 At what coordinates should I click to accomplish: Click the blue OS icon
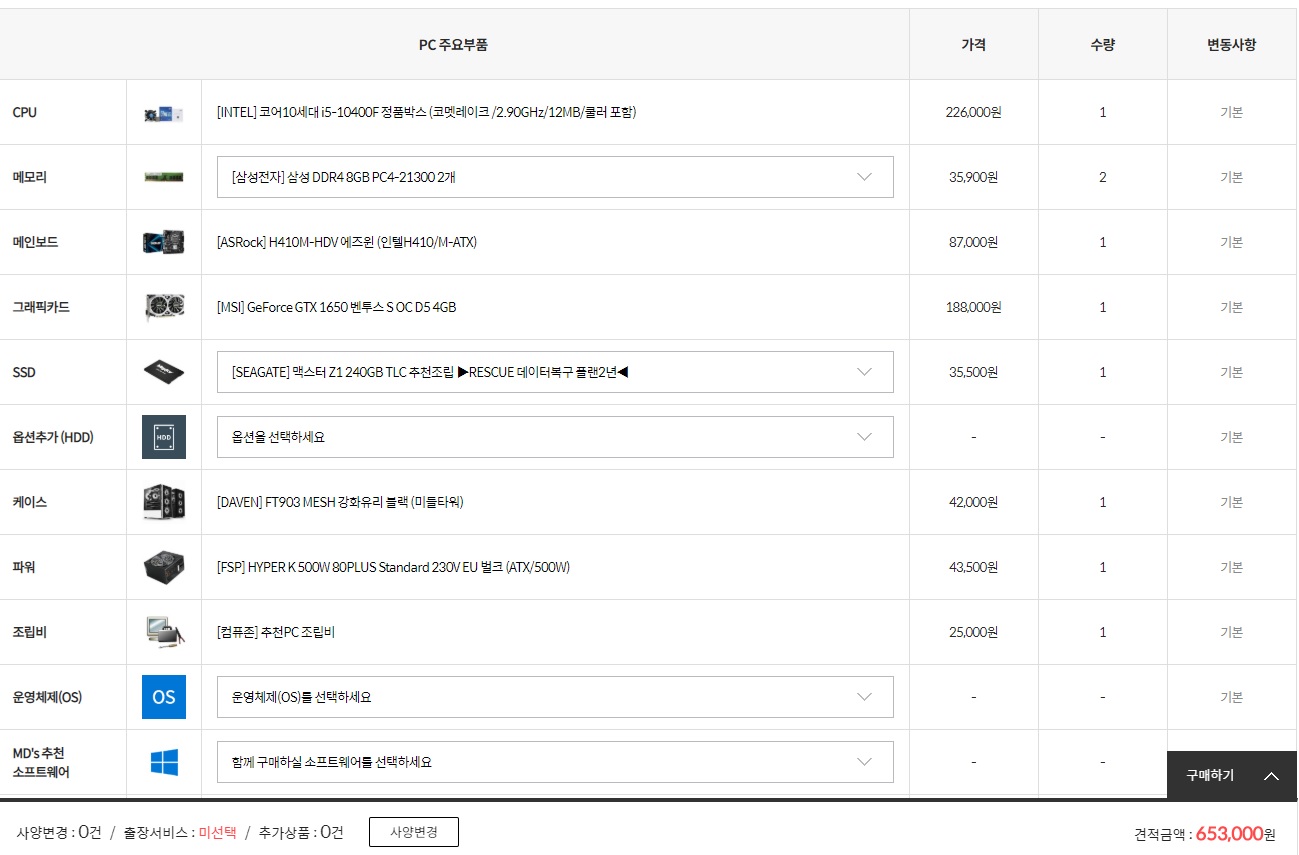pyautogui.click(x=164, y=697)
